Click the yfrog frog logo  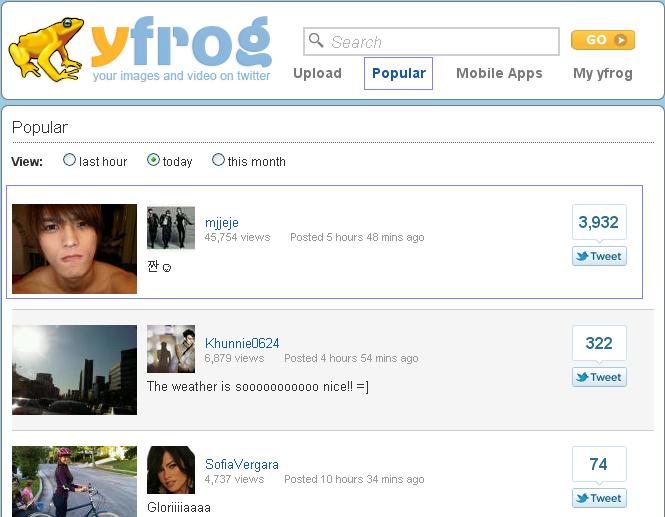click(x=46, y=49)
